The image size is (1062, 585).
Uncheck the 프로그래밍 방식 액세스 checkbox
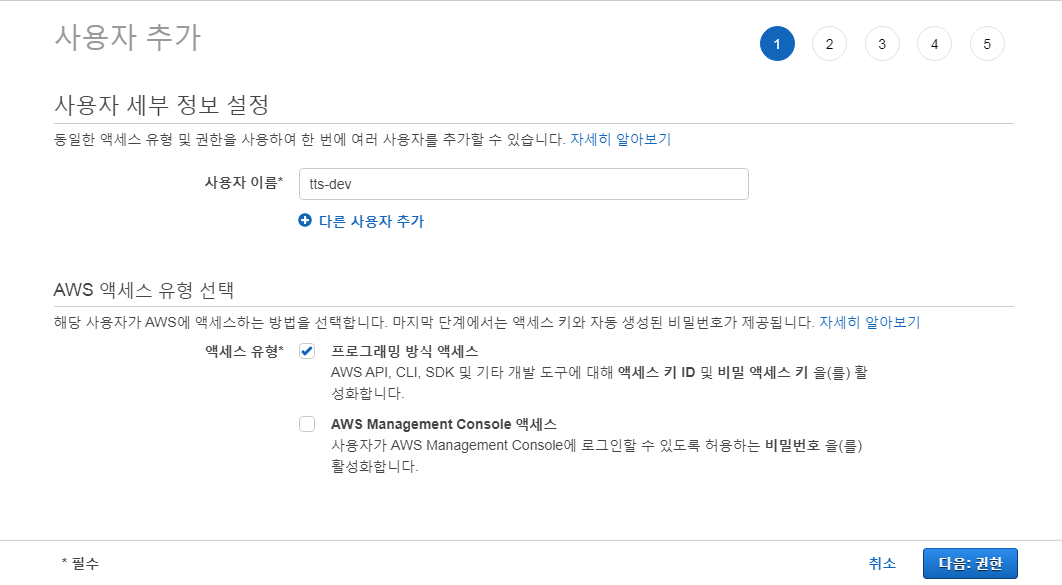tap(307, 351)
